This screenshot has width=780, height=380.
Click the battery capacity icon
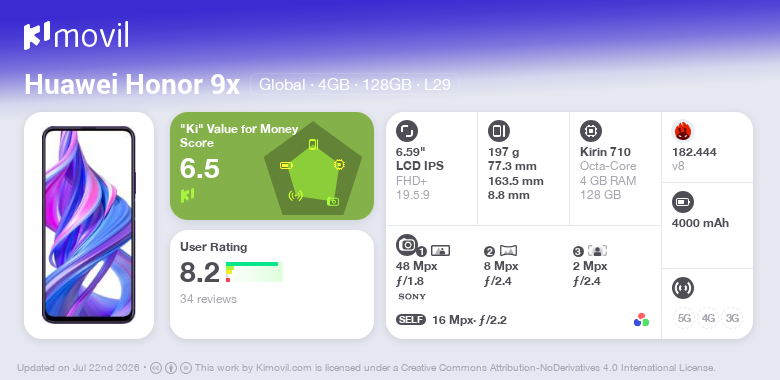[683, 202]
